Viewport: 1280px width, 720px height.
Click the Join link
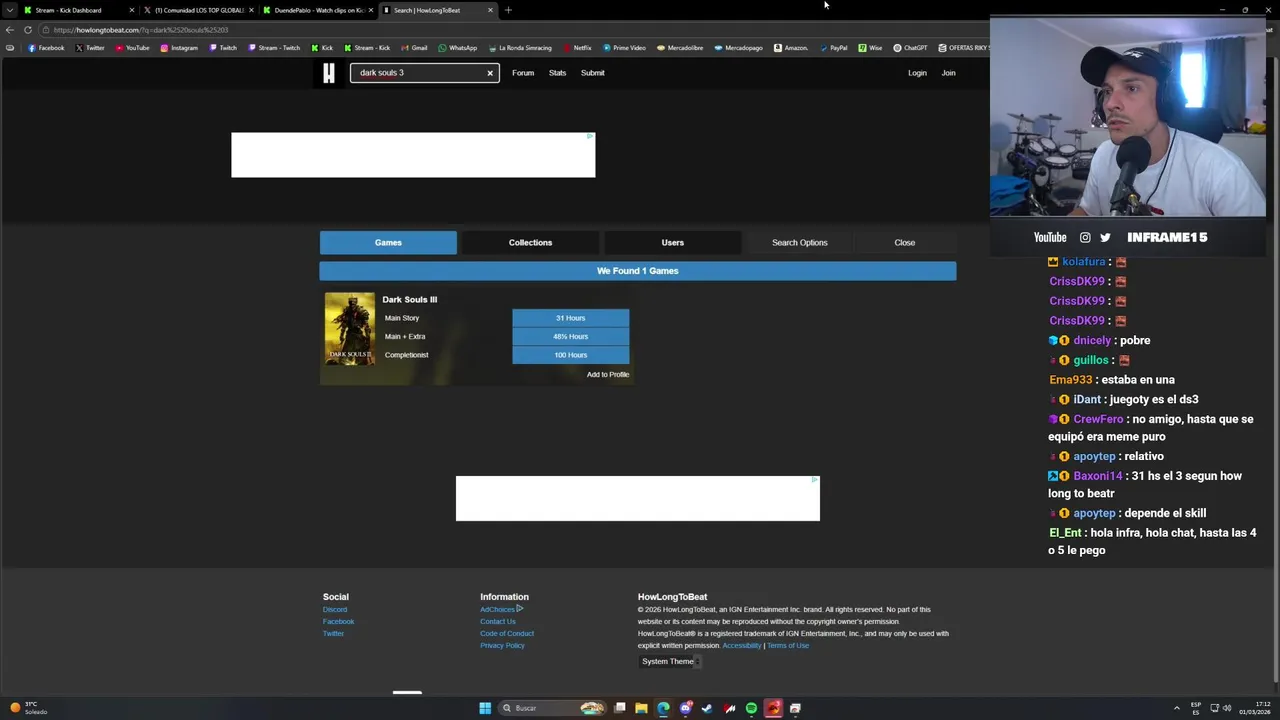click(948, 73)
